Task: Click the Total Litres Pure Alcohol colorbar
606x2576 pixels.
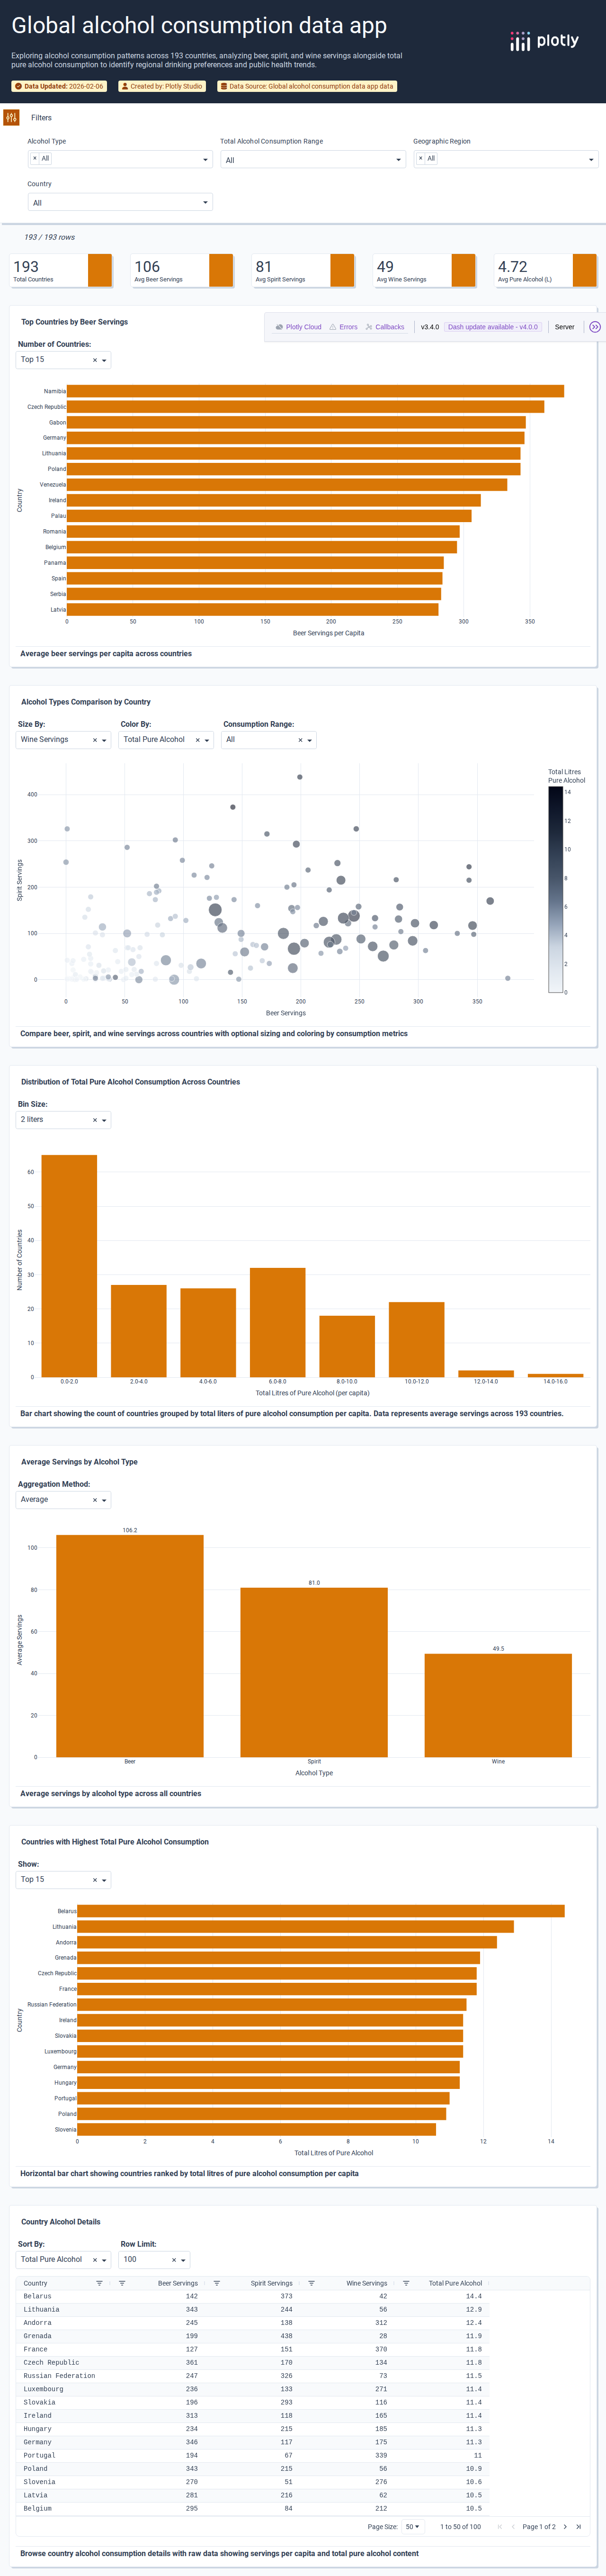Action: (554, 889)
